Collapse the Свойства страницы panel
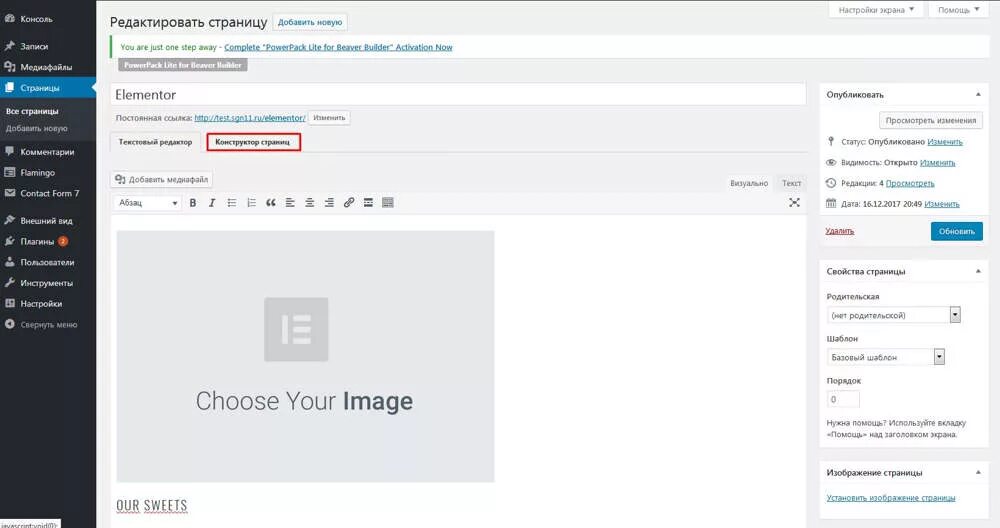Viewport: 1000px width, 528px height. pos(978,272)
